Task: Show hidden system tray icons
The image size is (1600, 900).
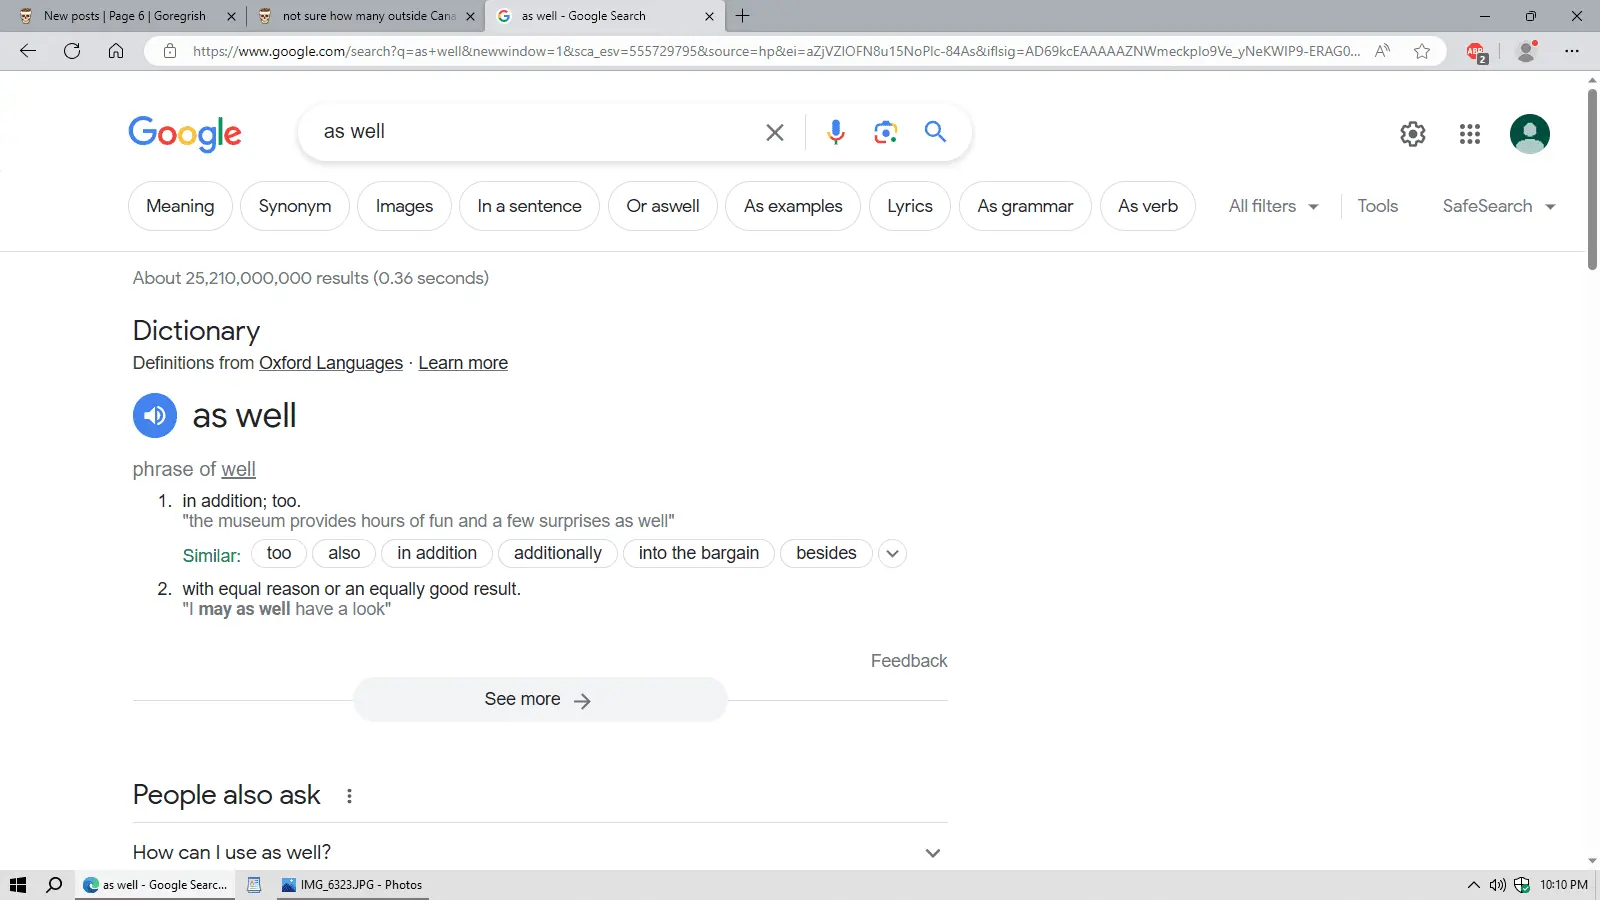Action: click(x=1473, y=885)
